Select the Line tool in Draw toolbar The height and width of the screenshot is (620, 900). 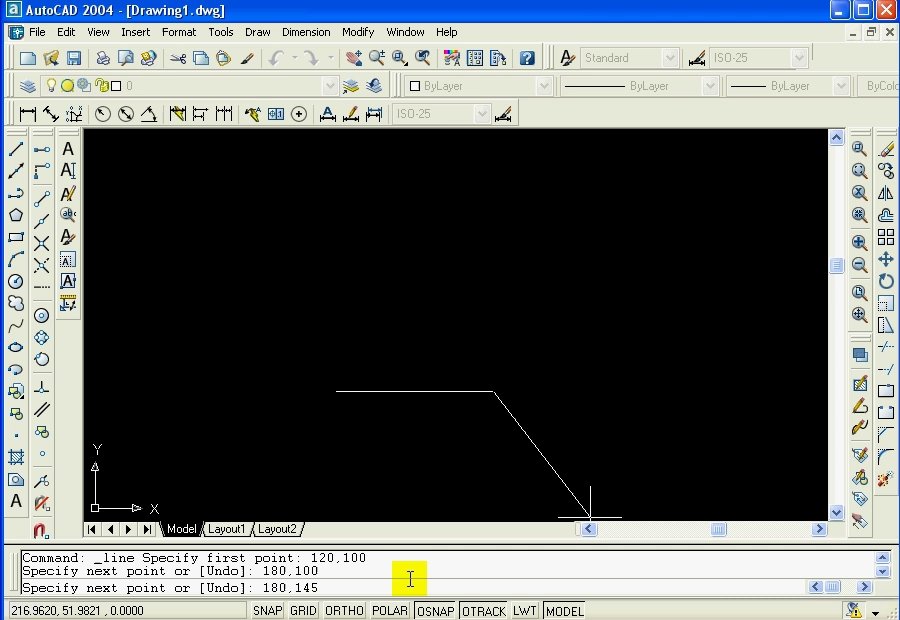click(x=16, y=149)
